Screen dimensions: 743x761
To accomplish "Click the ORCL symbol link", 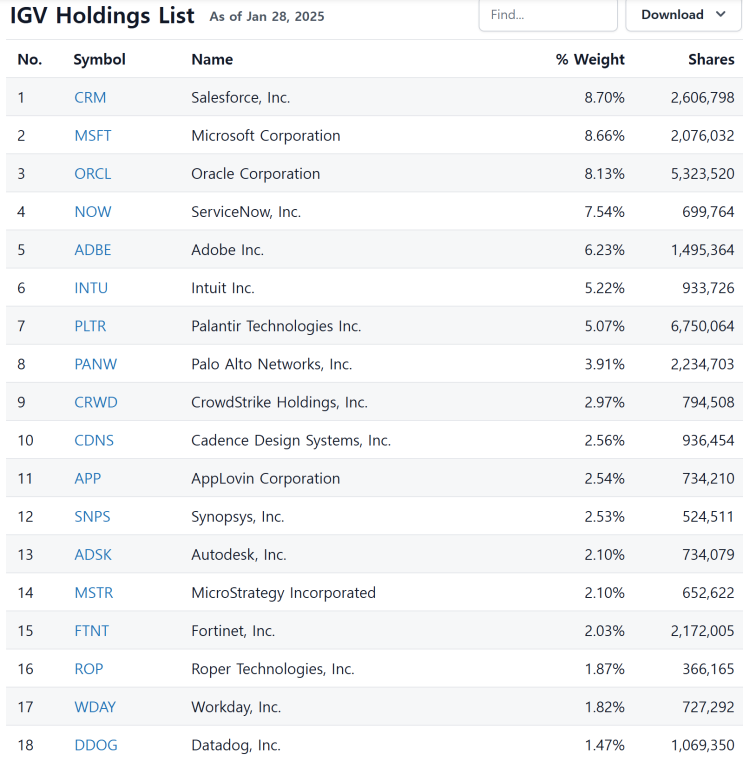I will [x=92, y=174].
